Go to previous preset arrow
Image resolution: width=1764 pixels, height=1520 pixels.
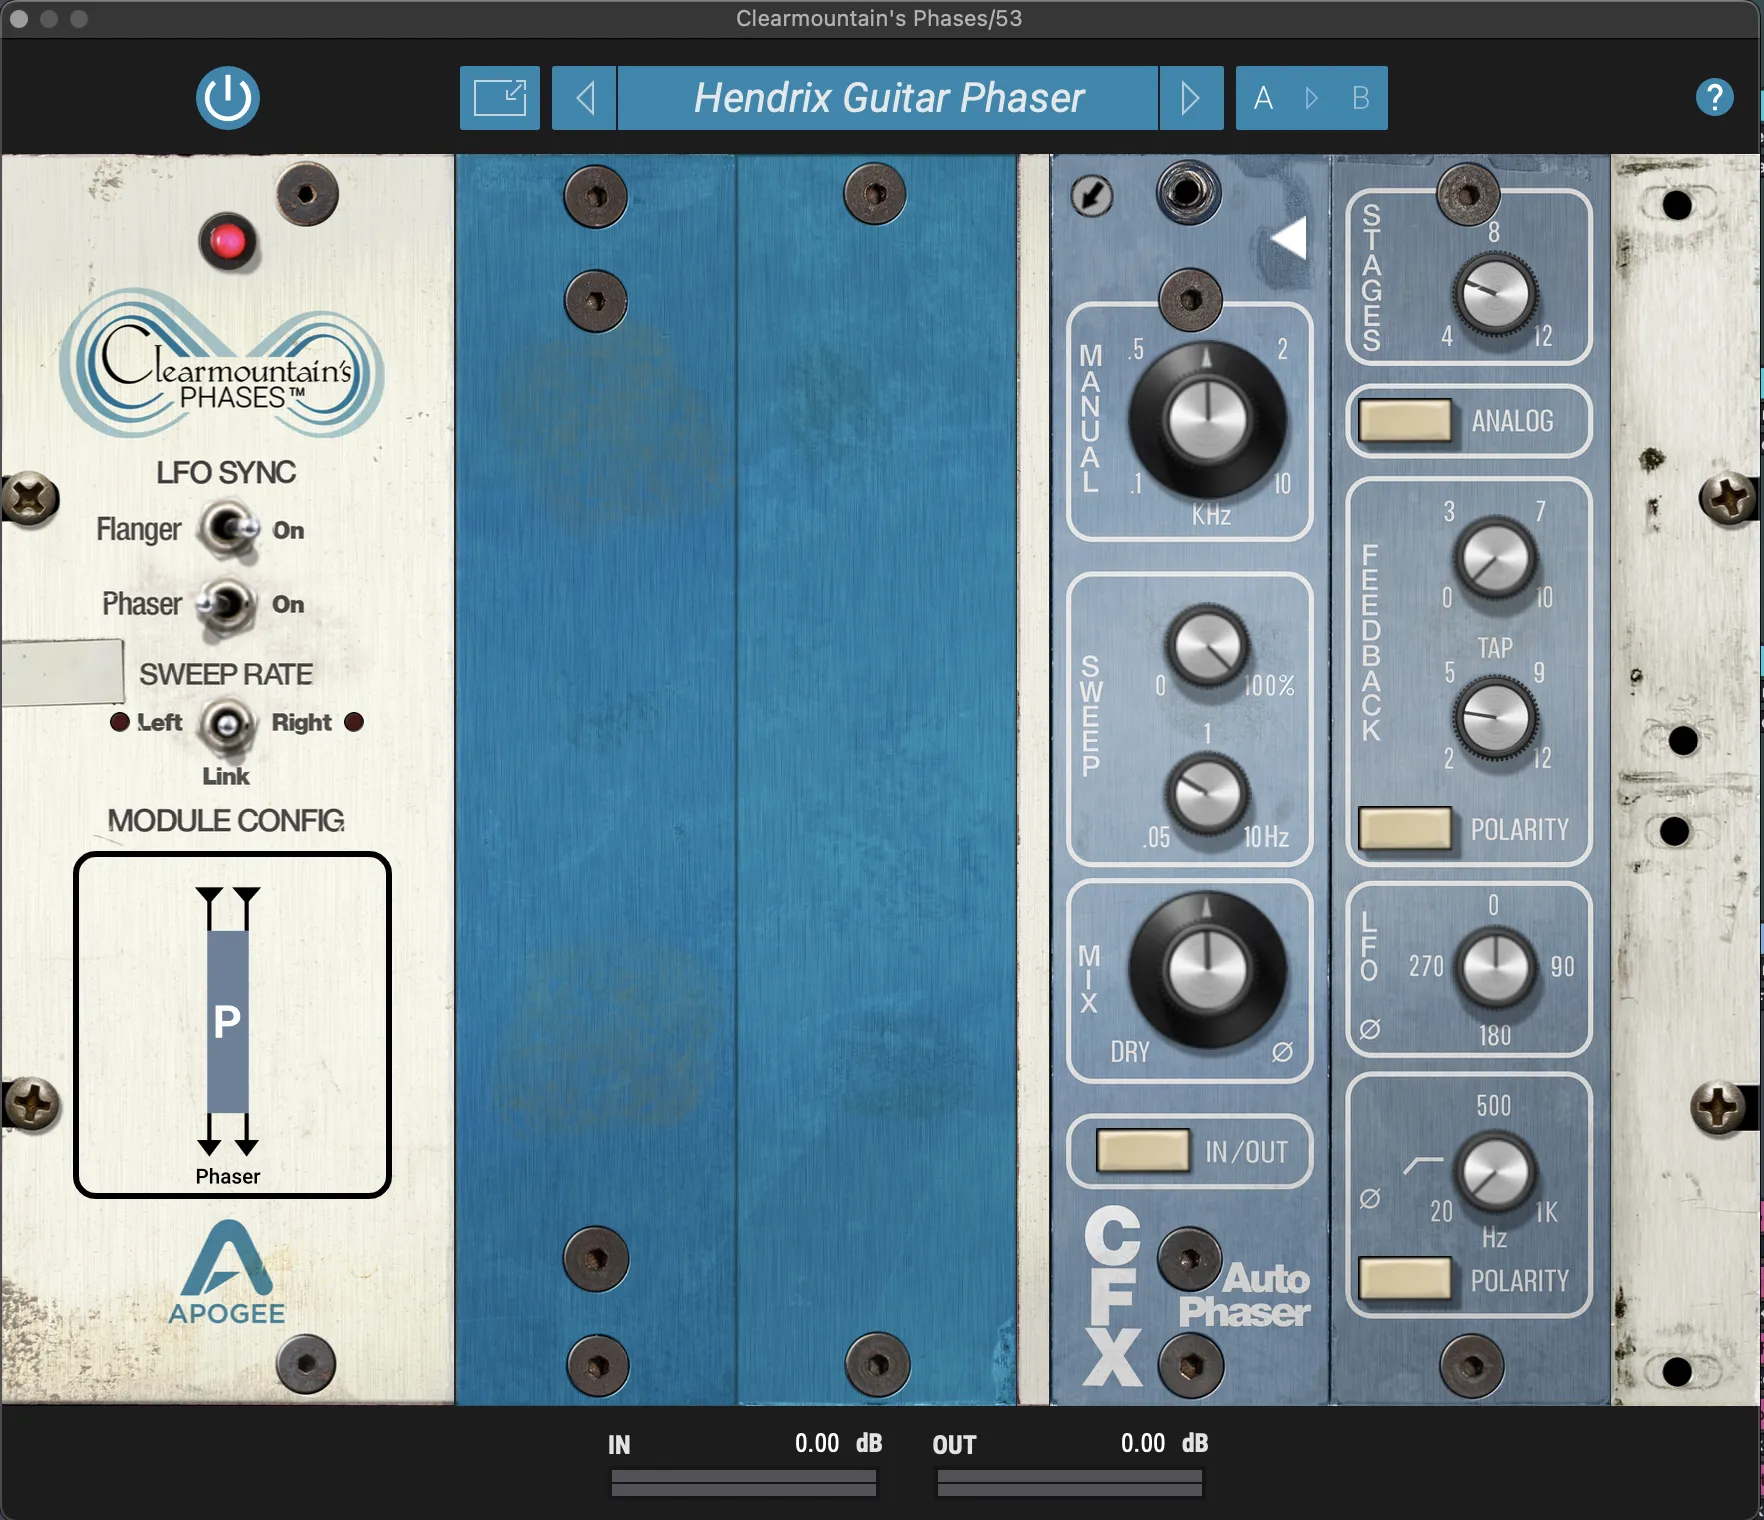click(585, 98)
